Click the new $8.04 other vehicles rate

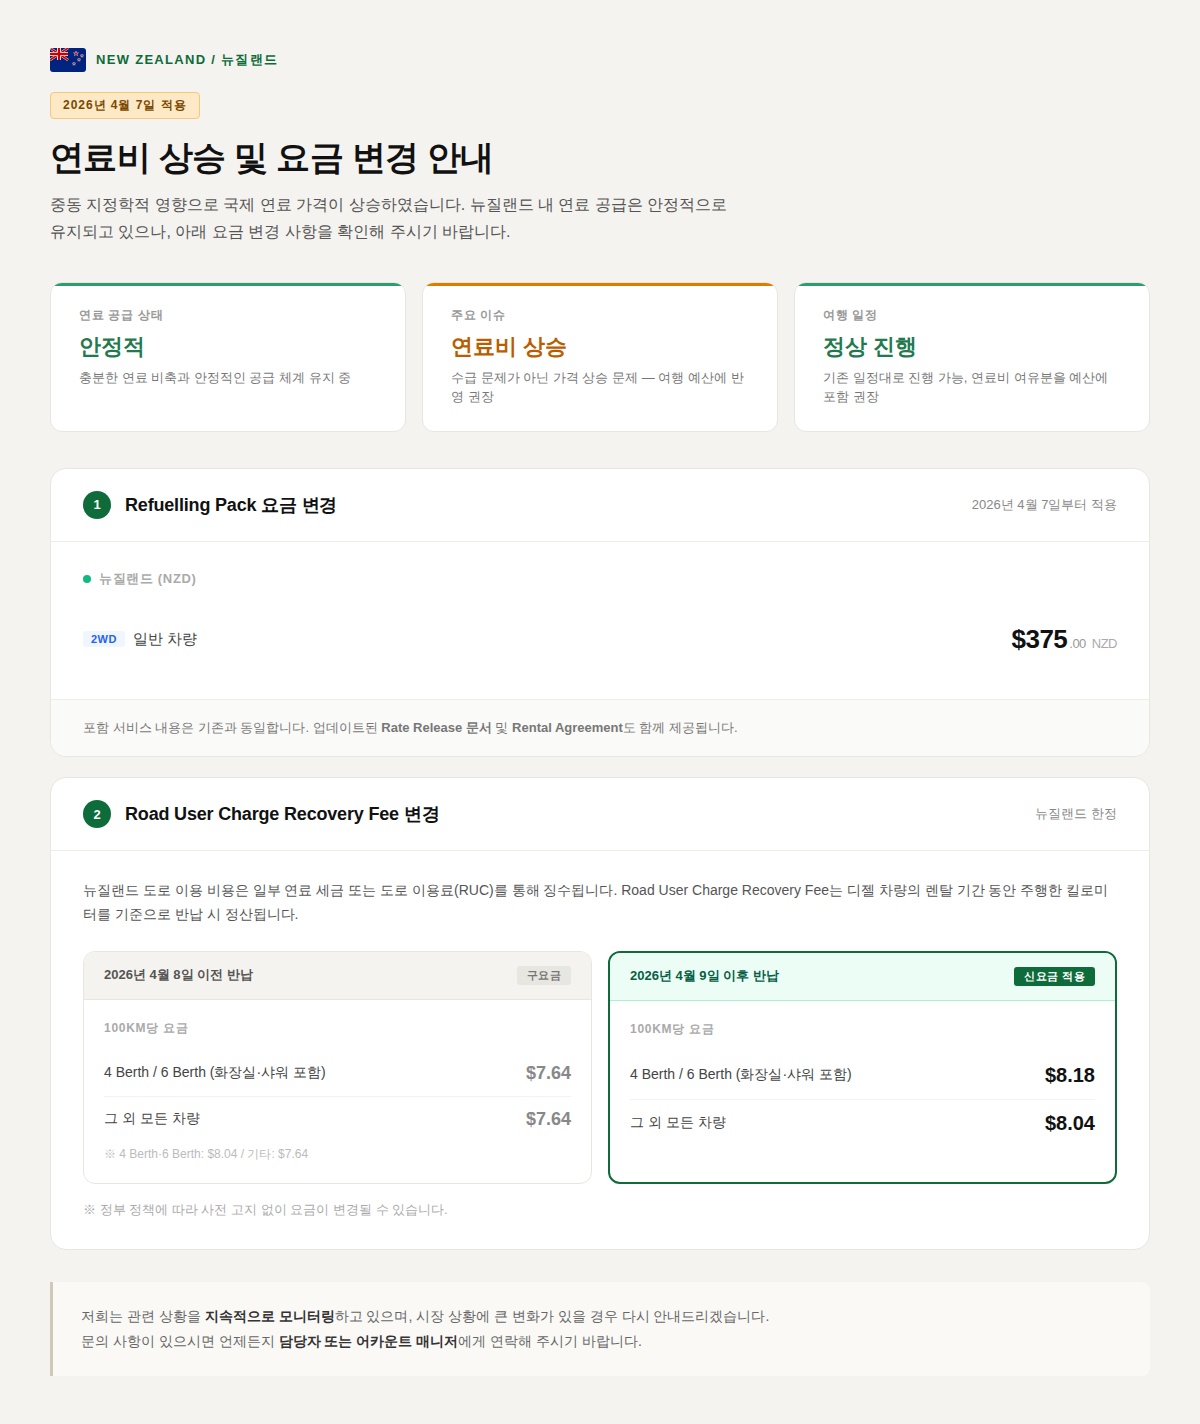click(1070, 1123)
